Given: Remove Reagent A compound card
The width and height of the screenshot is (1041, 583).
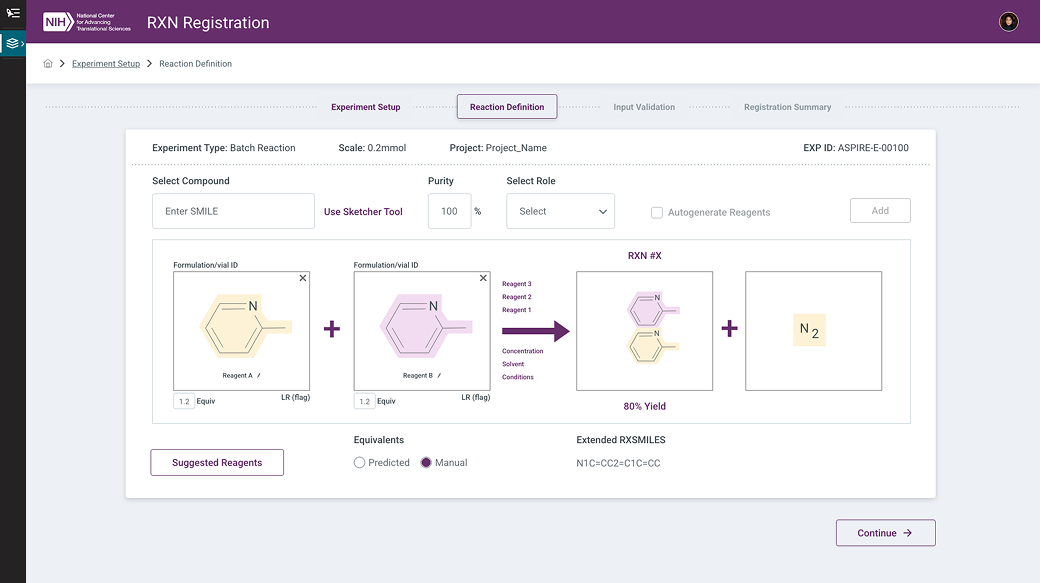Looking at the screenshot, I should pyautogui.click(x=303, y=278).
